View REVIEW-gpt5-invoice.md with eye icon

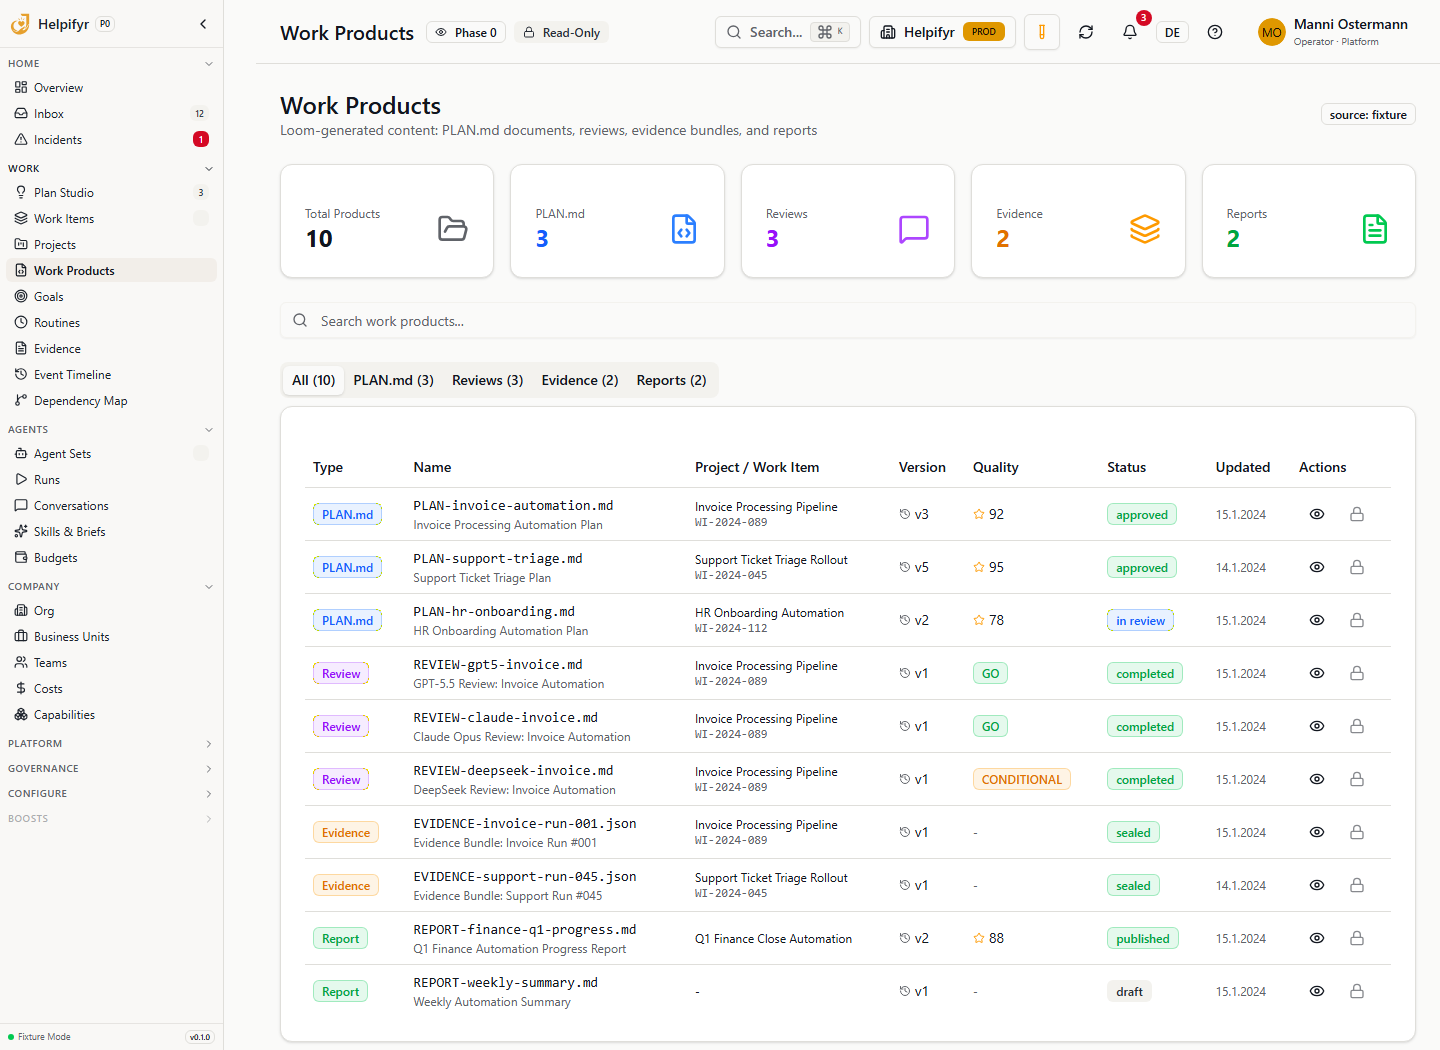[x=1317, y=673]
